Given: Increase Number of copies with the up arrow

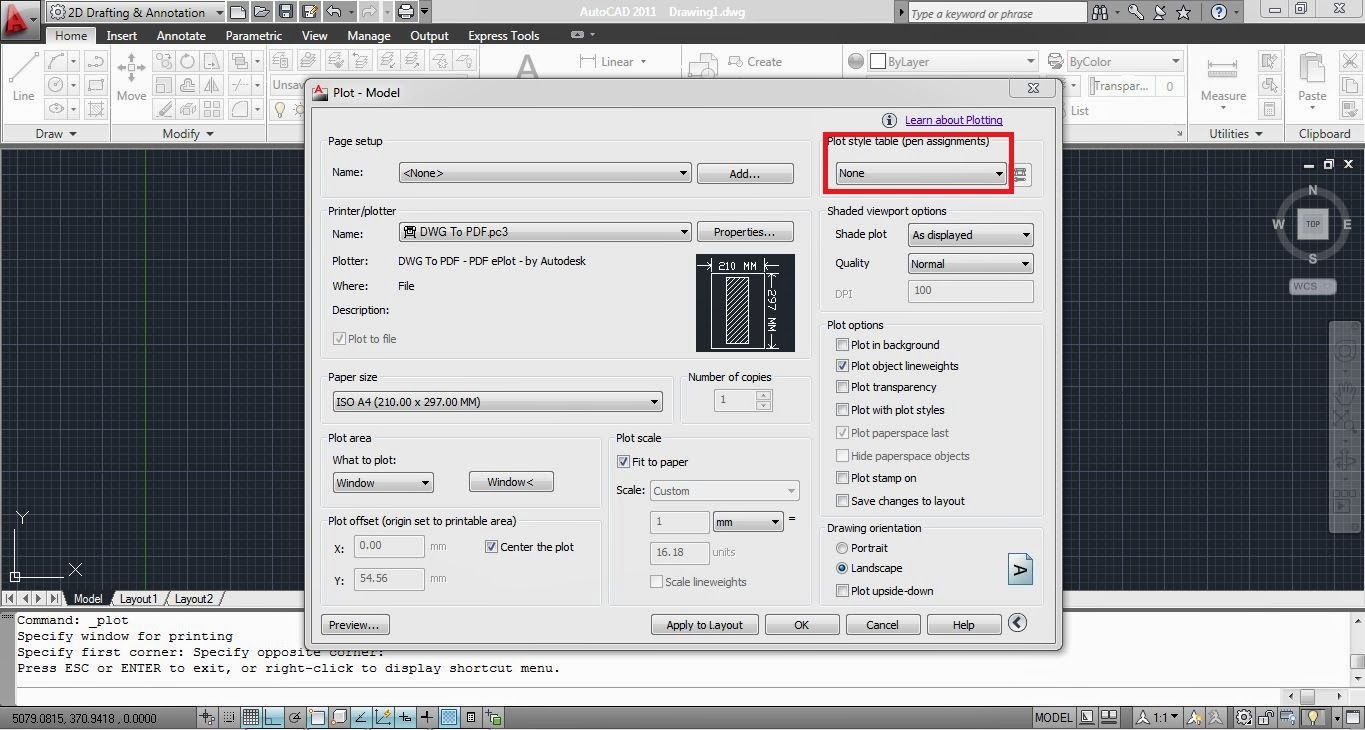Looking at the screenshot, I should 763,395.
